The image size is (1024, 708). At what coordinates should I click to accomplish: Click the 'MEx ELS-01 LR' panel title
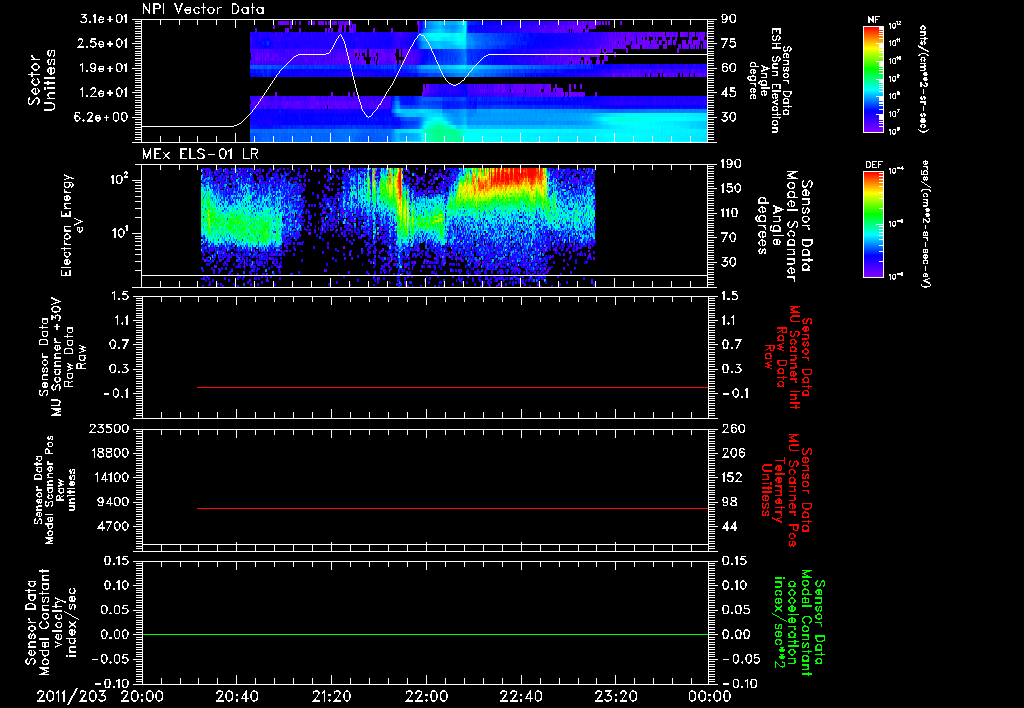[200, 154]
